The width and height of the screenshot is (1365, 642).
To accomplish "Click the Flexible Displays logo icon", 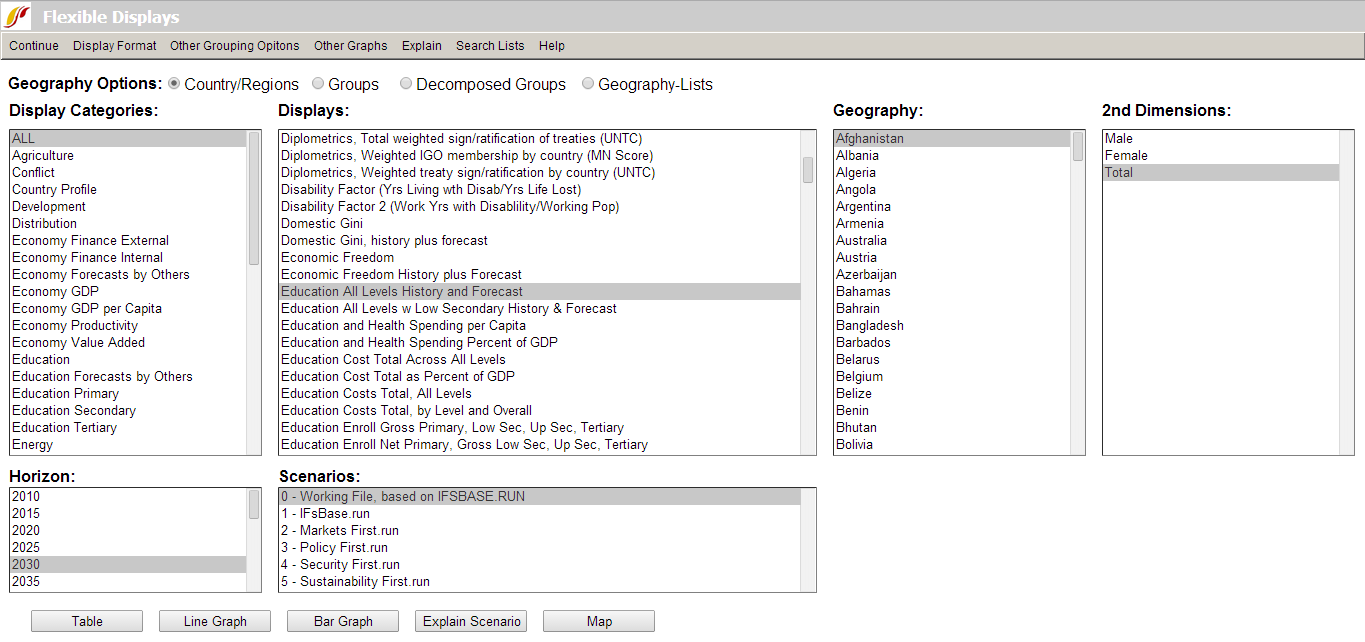I will pos(18,16).
